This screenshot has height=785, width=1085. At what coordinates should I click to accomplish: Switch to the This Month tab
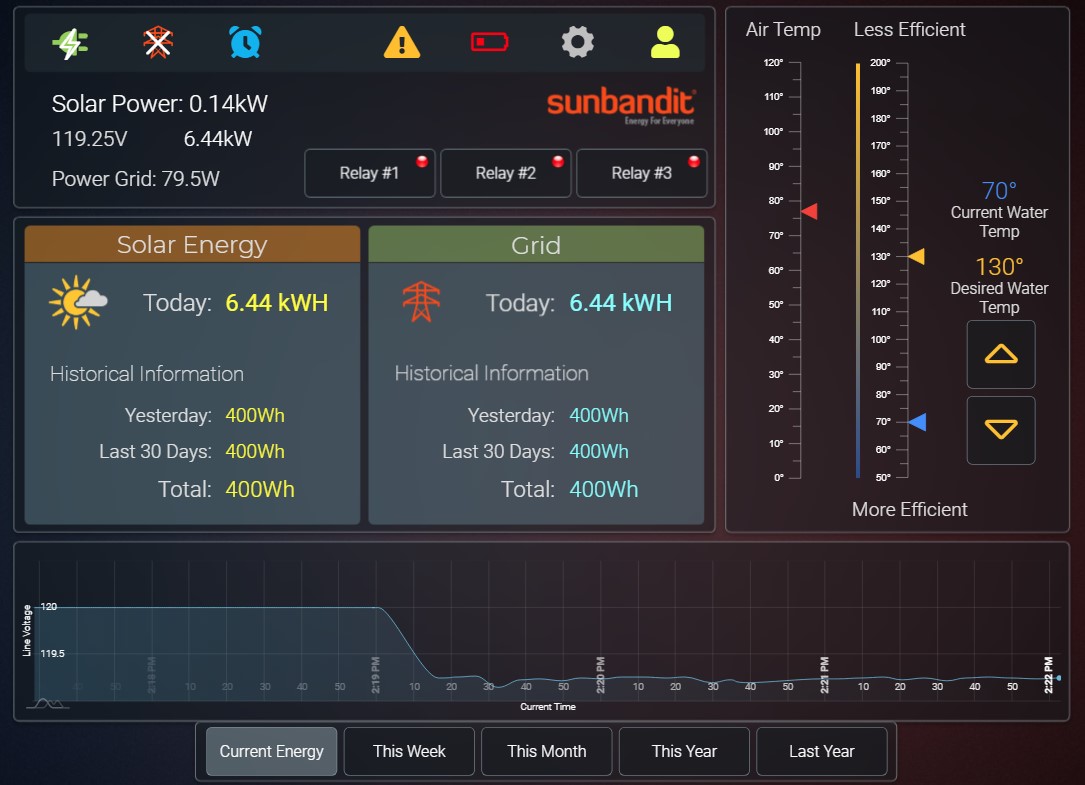click(x=547, y=751)
